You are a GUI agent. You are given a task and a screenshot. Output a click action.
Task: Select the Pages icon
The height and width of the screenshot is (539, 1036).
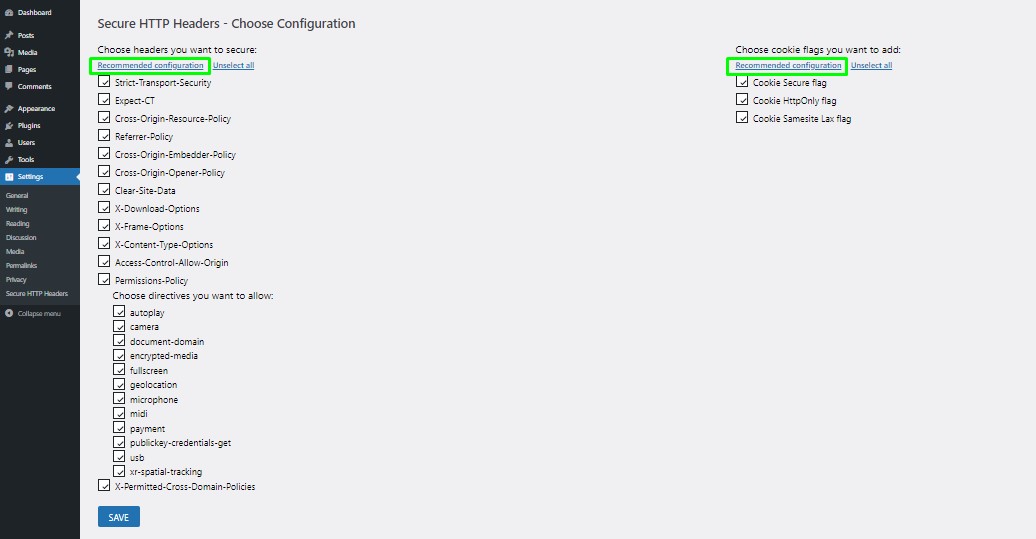pyautogui.click(x=9, y=69)
